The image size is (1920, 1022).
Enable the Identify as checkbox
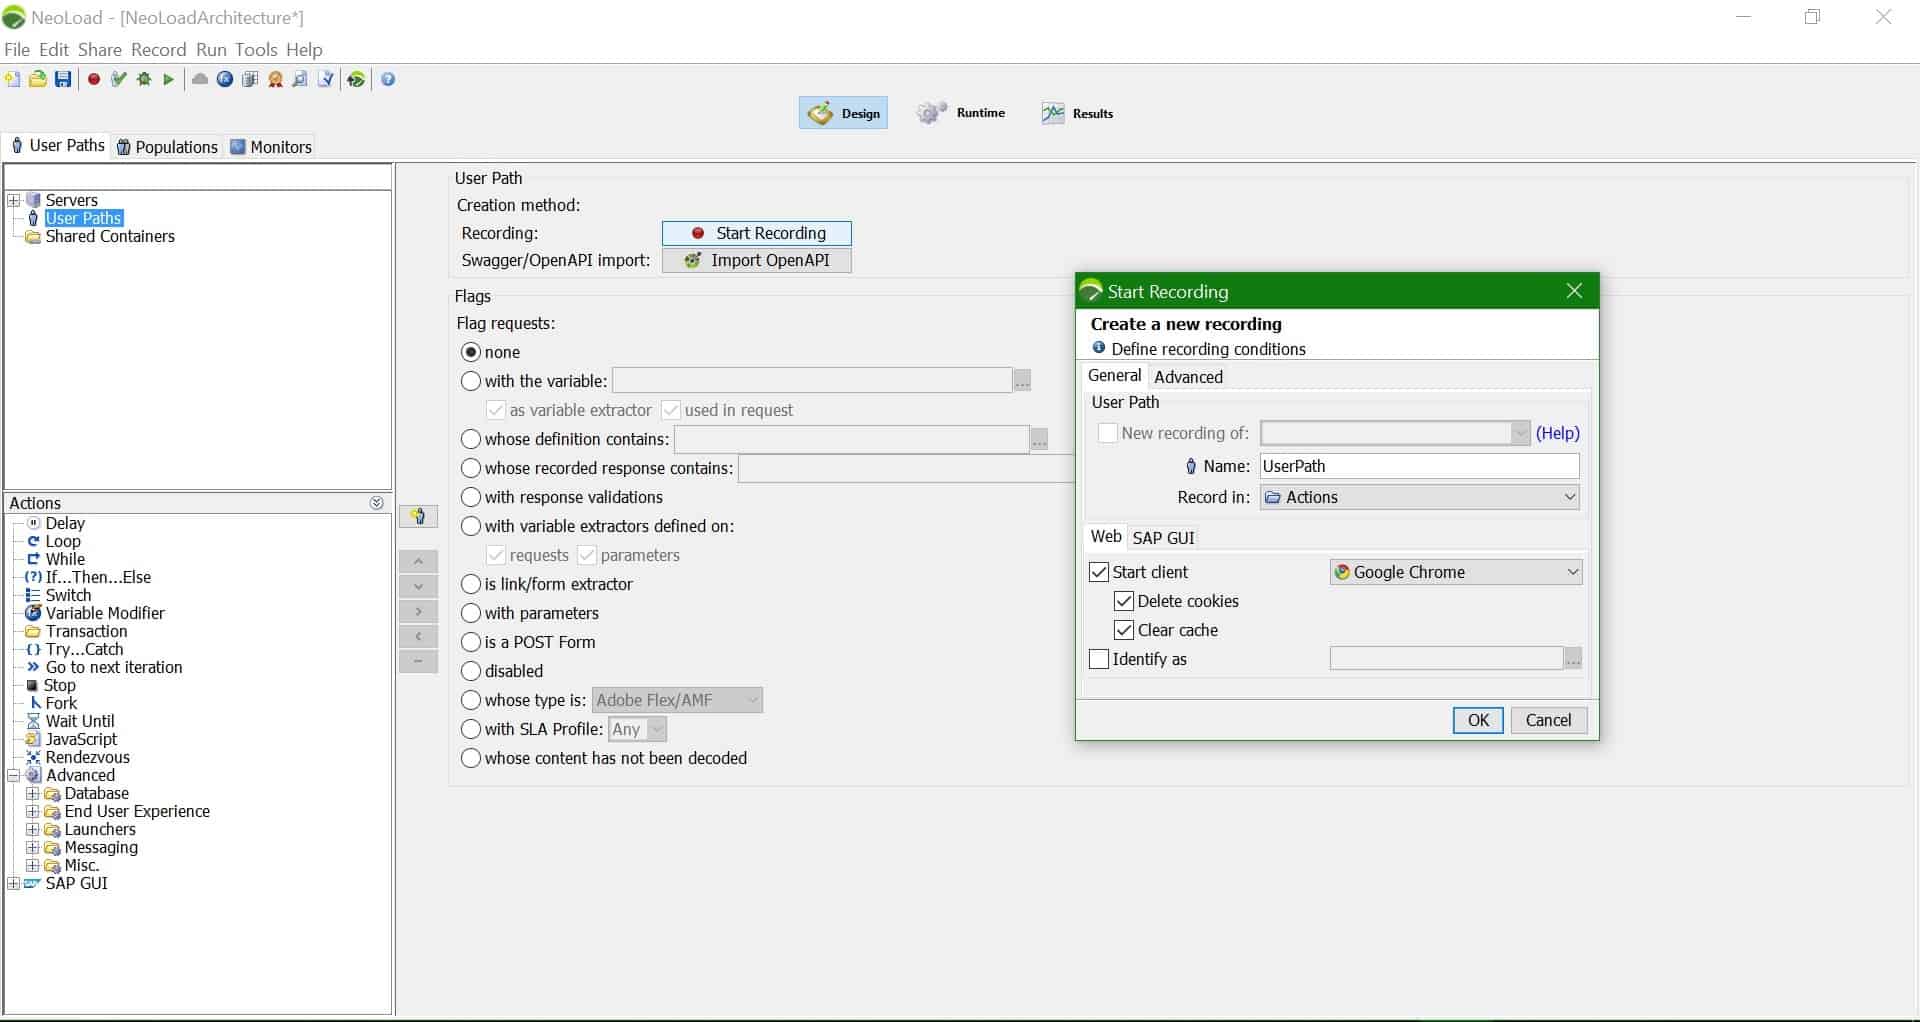pos(1099,659)
